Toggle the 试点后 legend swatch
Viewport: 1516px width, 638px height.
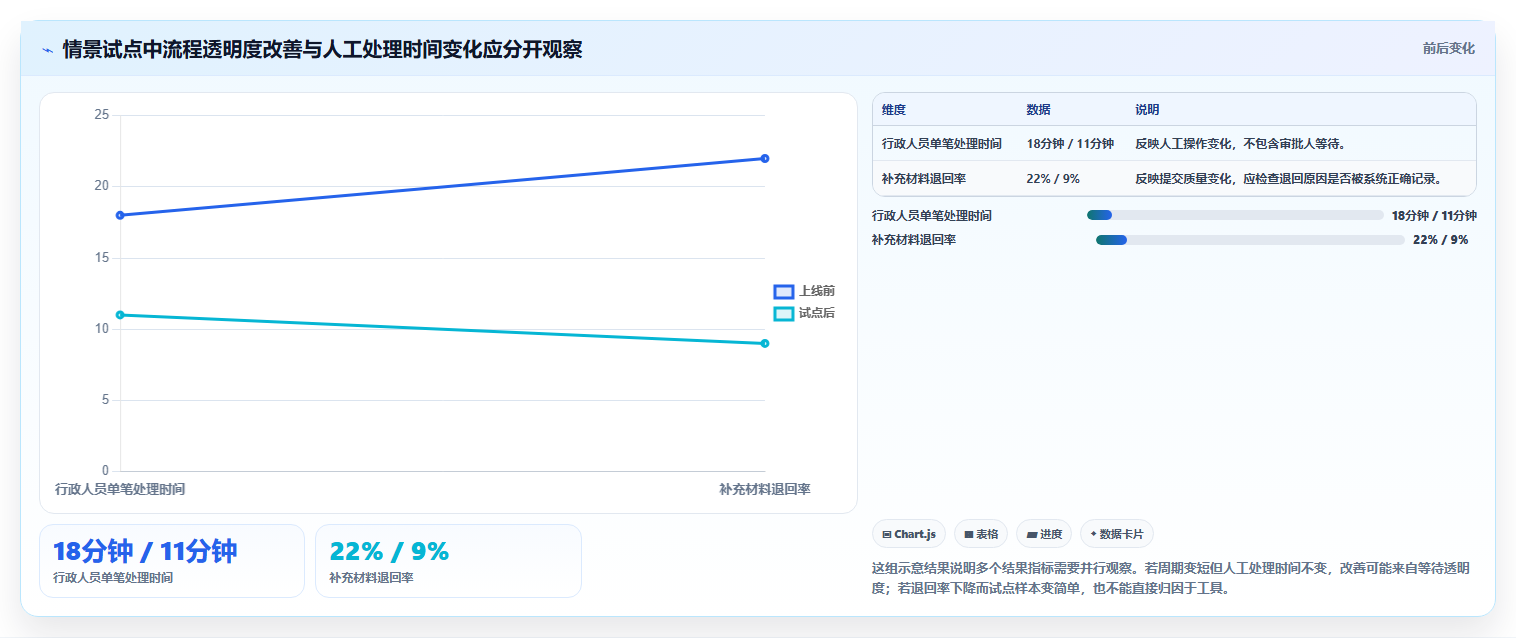pyautogui.click(x=783, y=313)
